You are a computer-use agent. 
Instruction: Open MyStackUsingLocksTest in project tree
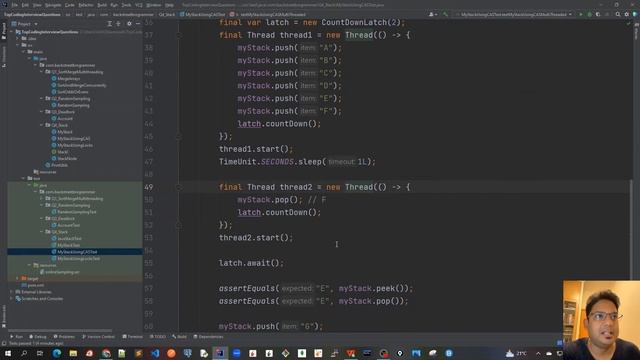(x=76, y=258)
